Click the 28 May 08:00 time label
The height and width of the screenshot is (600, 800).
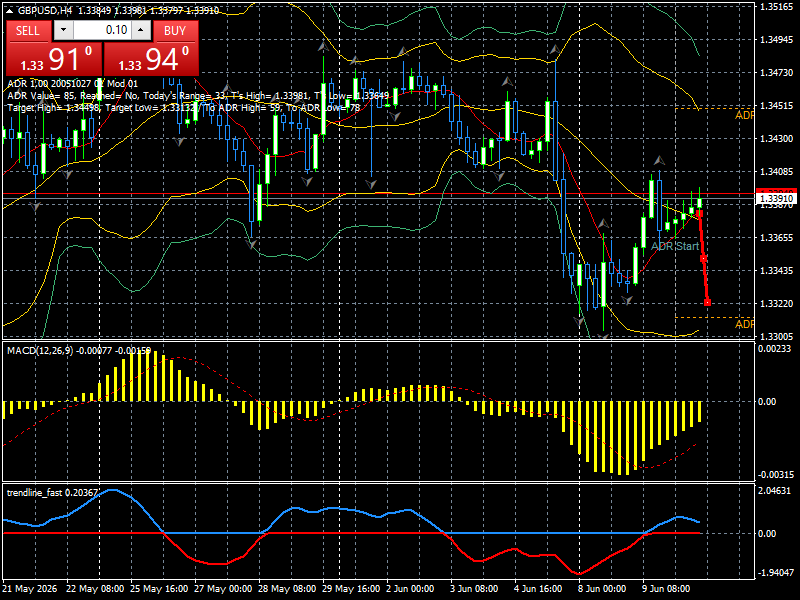pyautogui.click(x=287, y=588)
